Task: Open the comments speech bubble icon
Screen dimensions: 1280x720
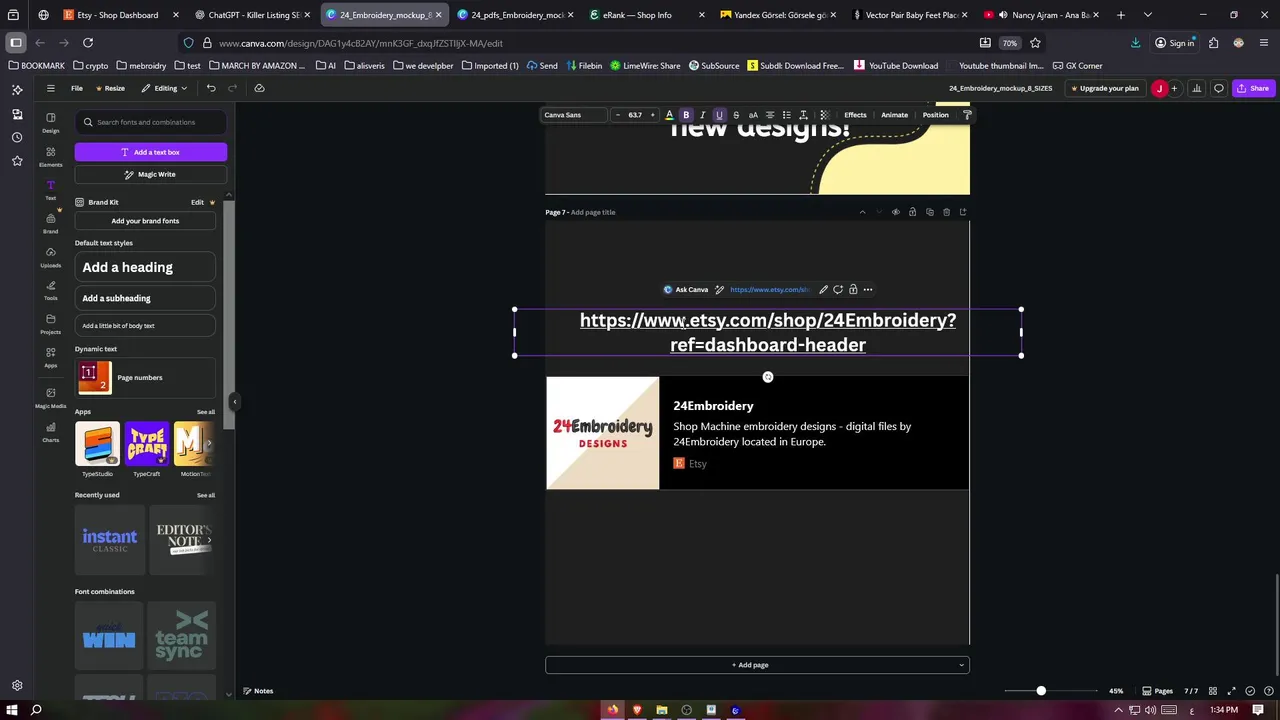Action: click(x=1218, y=88)
